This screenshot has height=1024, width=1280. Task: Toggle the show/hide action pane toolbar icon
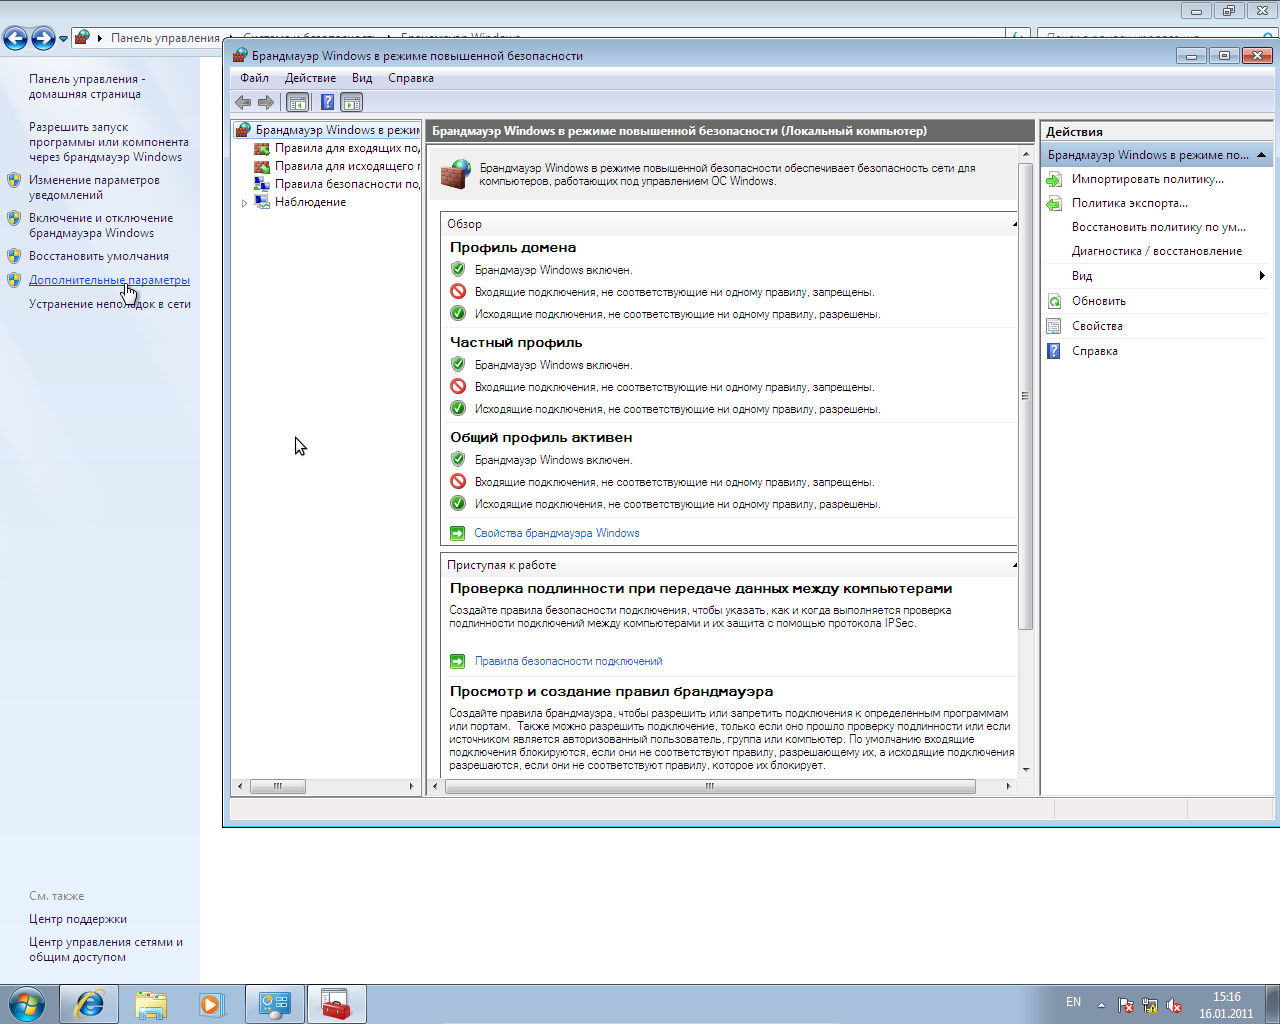[351, 102]
